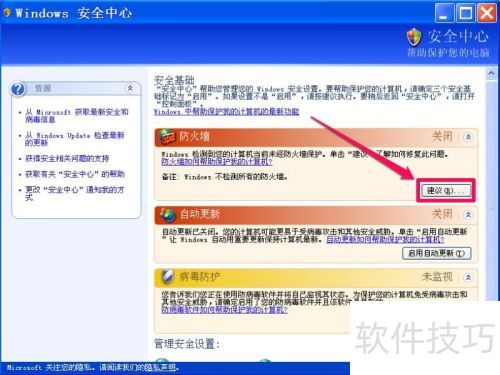Click the firewall brick wall icon
Screen dimensions: 500x375
[167, 136]
